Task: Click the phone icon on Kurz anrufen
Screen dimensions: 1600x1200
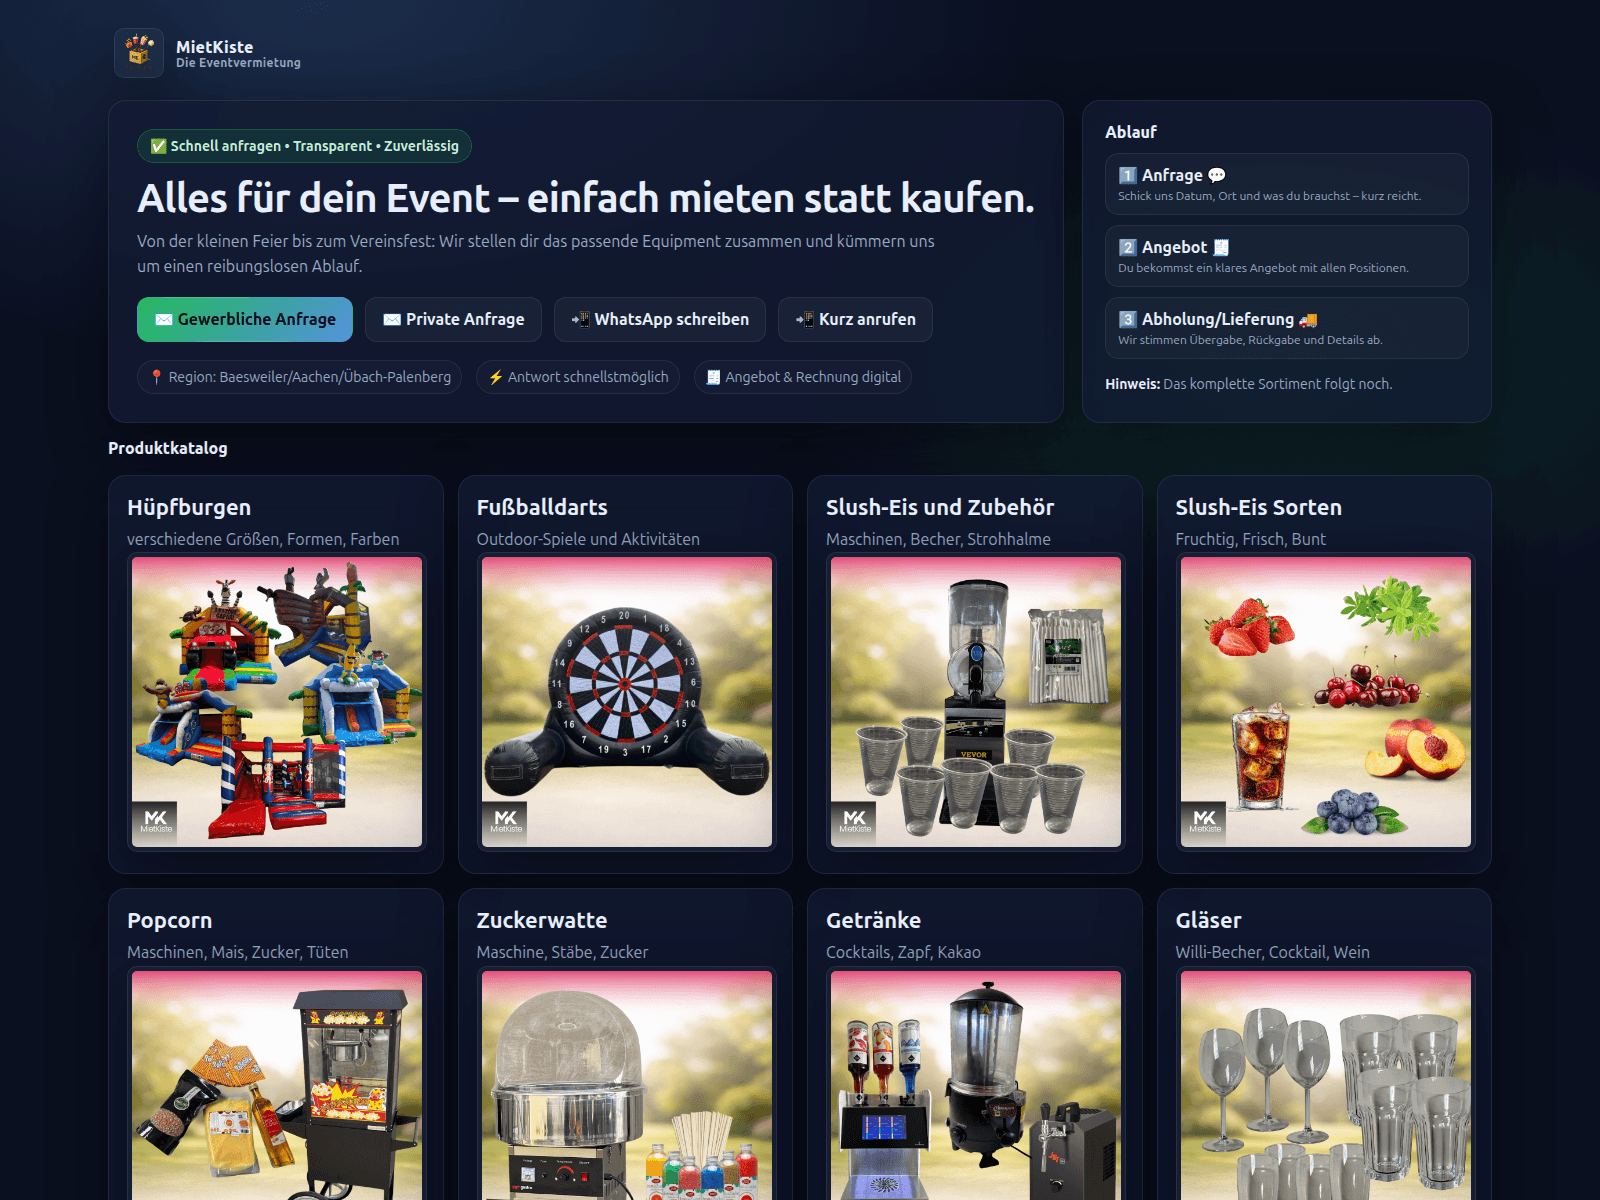Action: [x=805, y=320]
